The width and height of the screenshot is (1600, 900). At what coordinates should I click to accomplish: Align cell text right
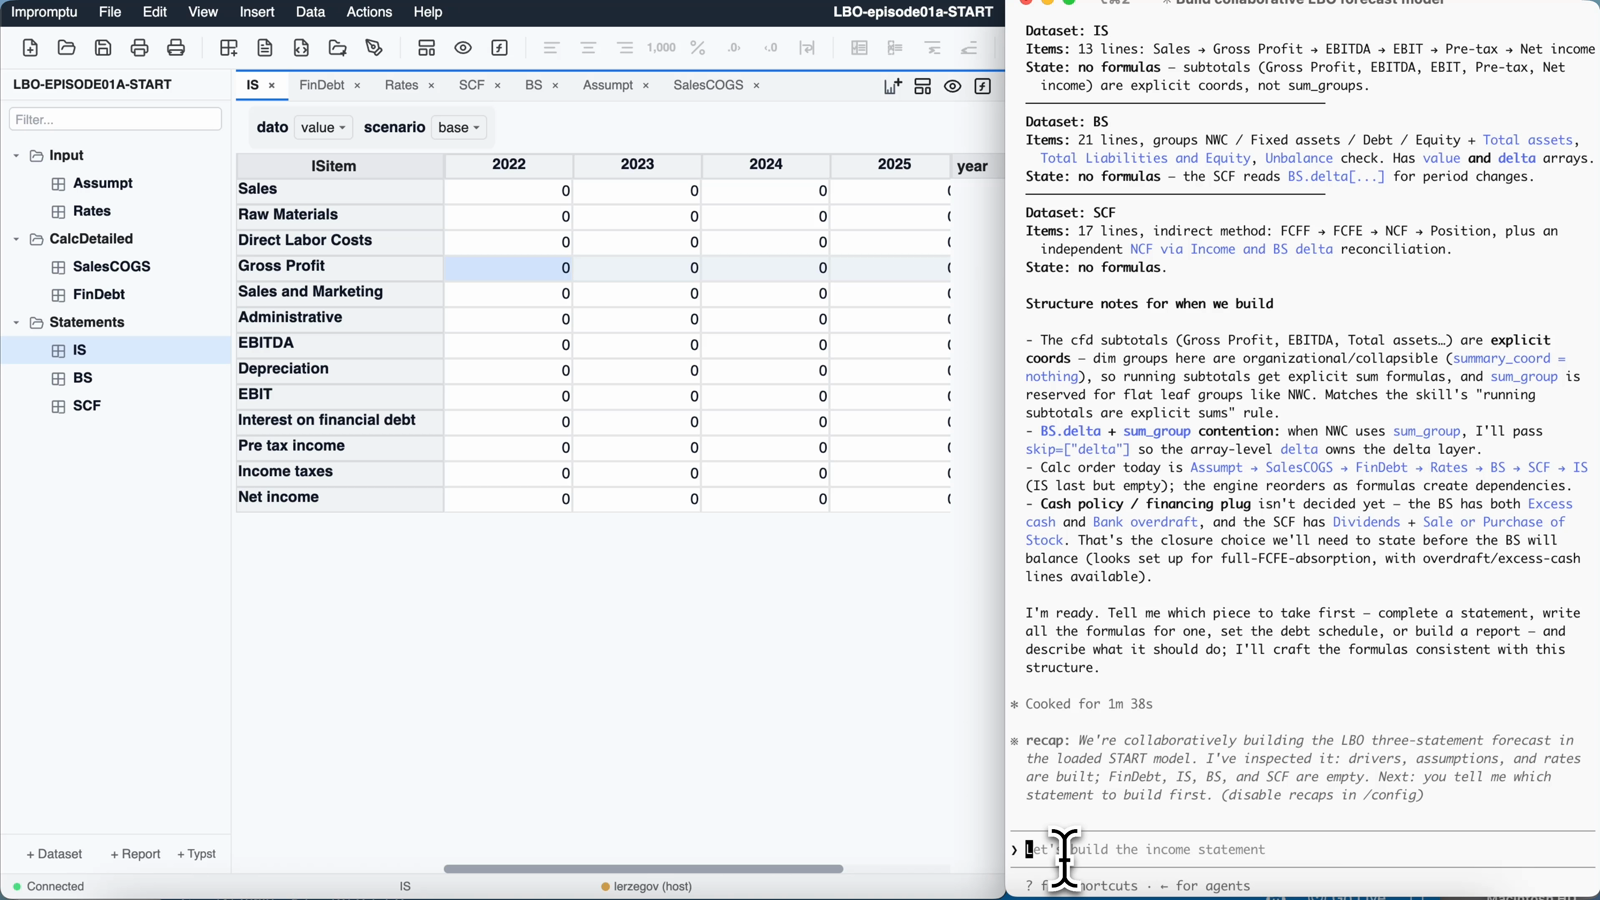click(625, 48)
